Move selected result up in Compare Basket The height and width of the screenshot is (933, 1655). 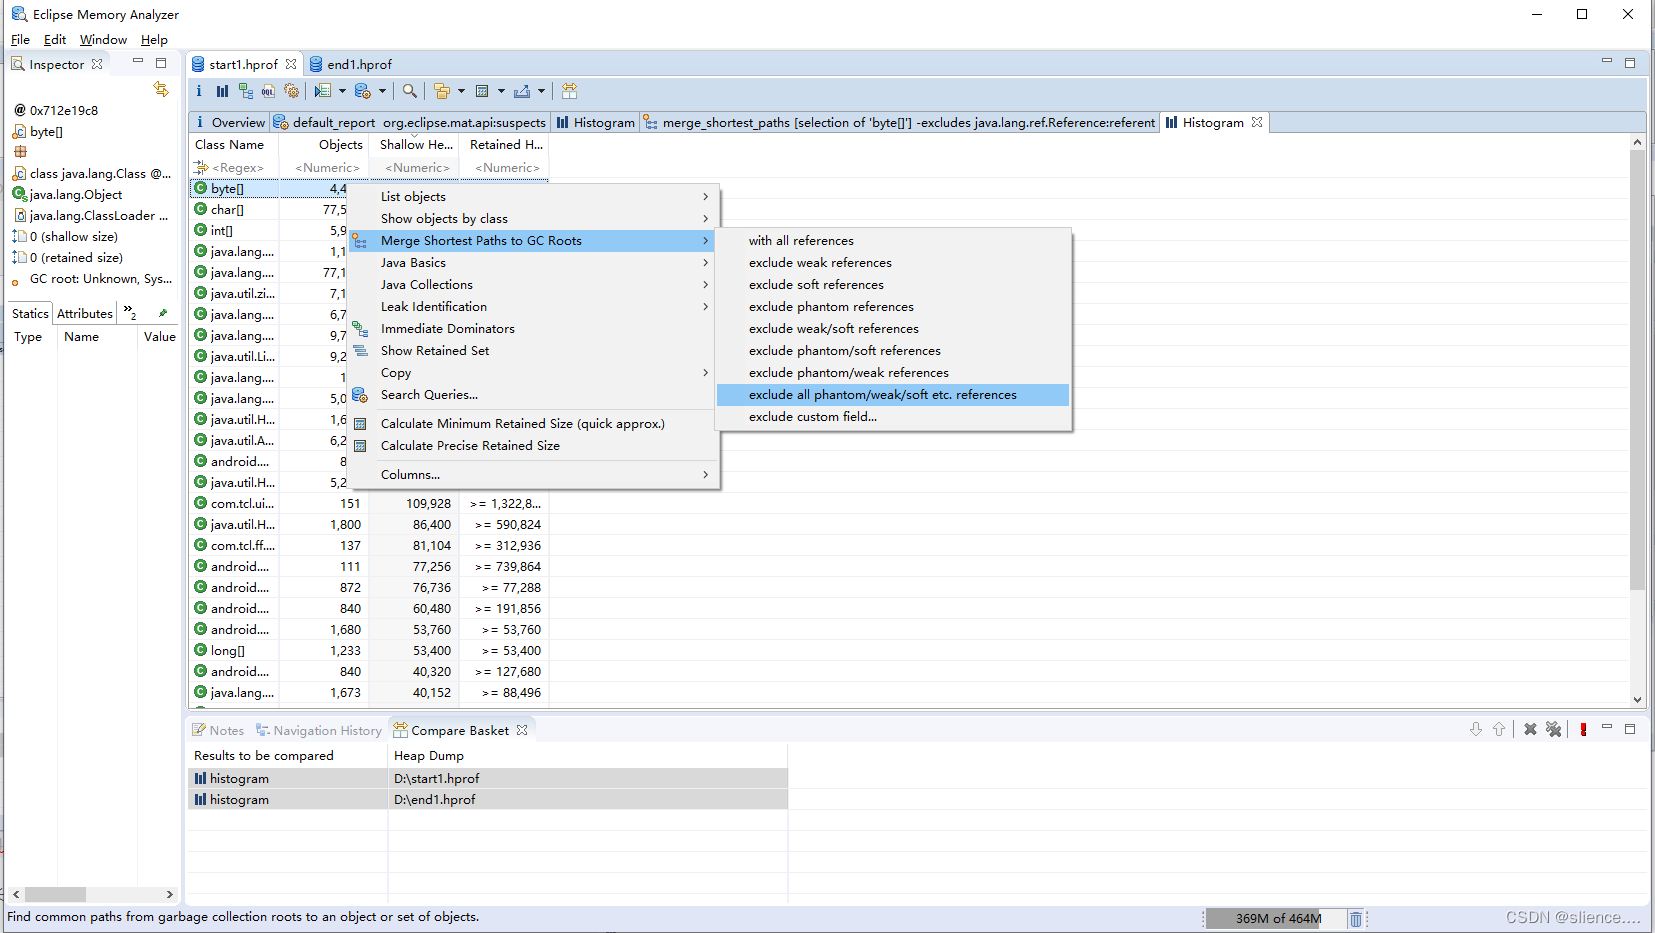click(x=1499, y=729)
